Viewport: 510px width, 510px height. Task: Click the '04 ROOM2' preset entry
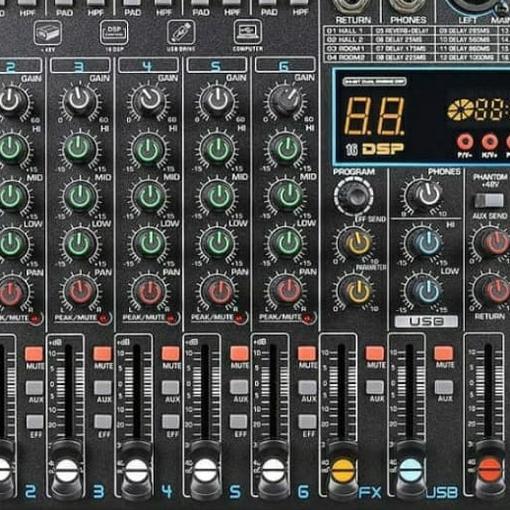[347, 57]
